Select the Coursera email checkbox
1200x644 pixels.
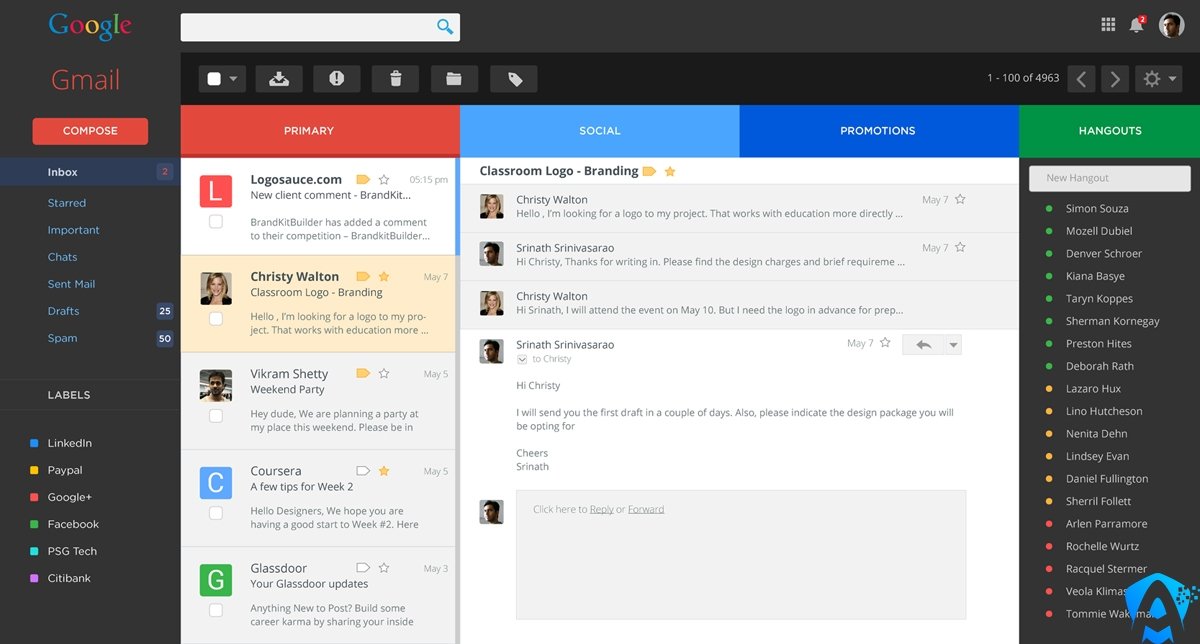click(216, 513)
